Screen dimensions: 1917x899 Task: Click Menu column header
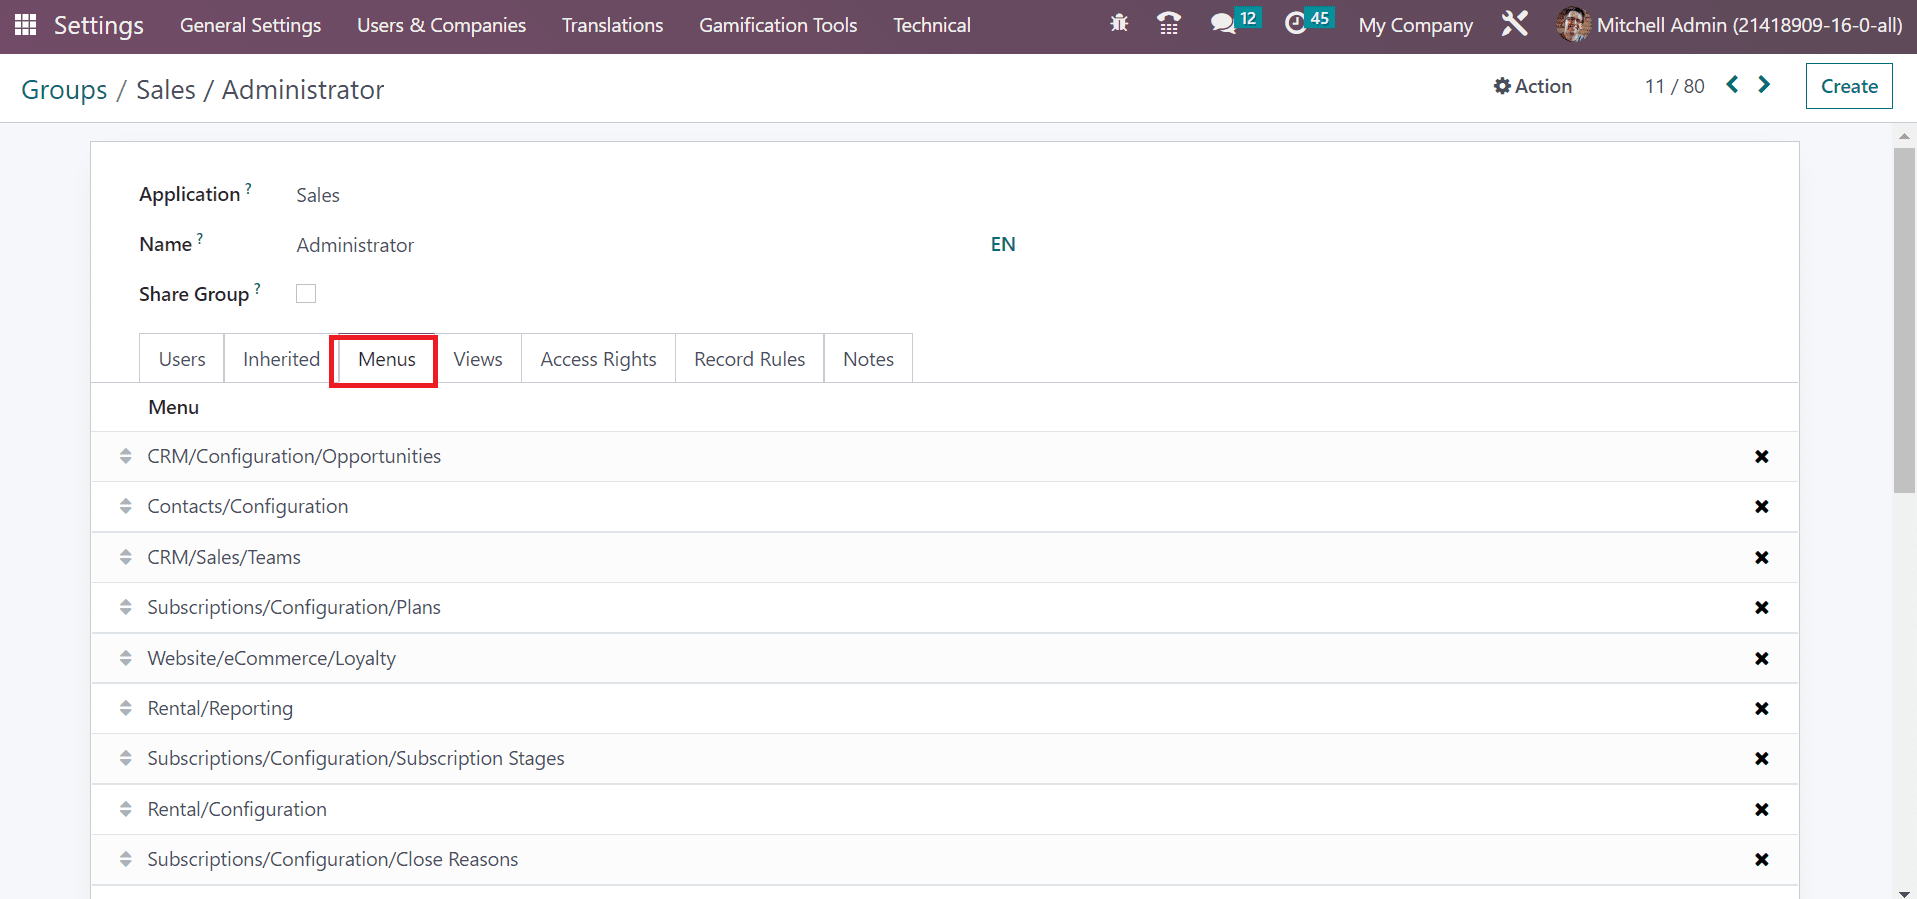click(x=173, y=407)
